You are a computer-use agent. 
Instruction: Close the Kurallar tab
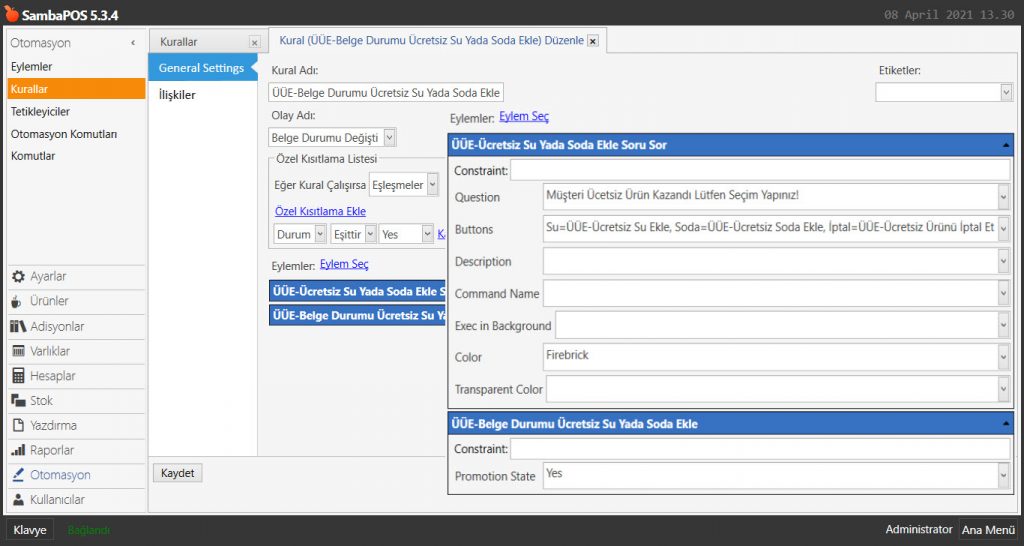(x=254, y=42)
